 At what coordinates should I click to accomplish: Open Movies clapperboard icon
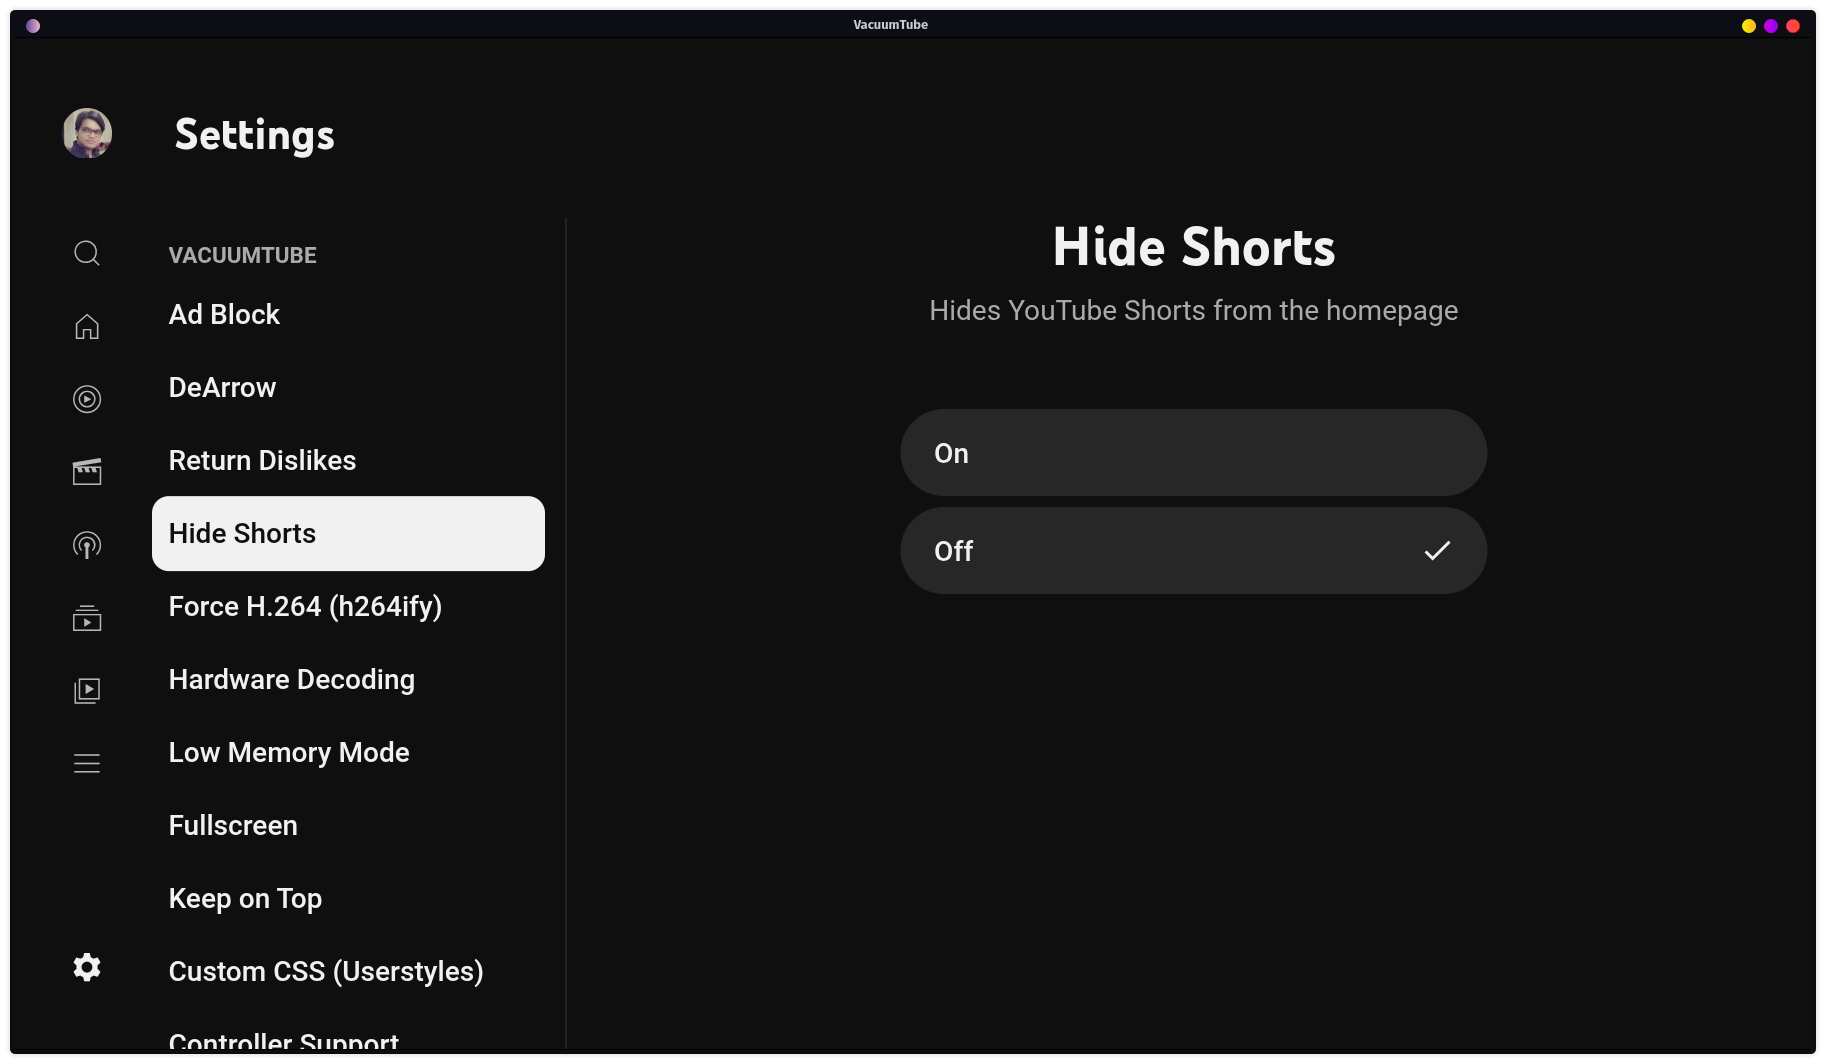[x=87, y=472]
